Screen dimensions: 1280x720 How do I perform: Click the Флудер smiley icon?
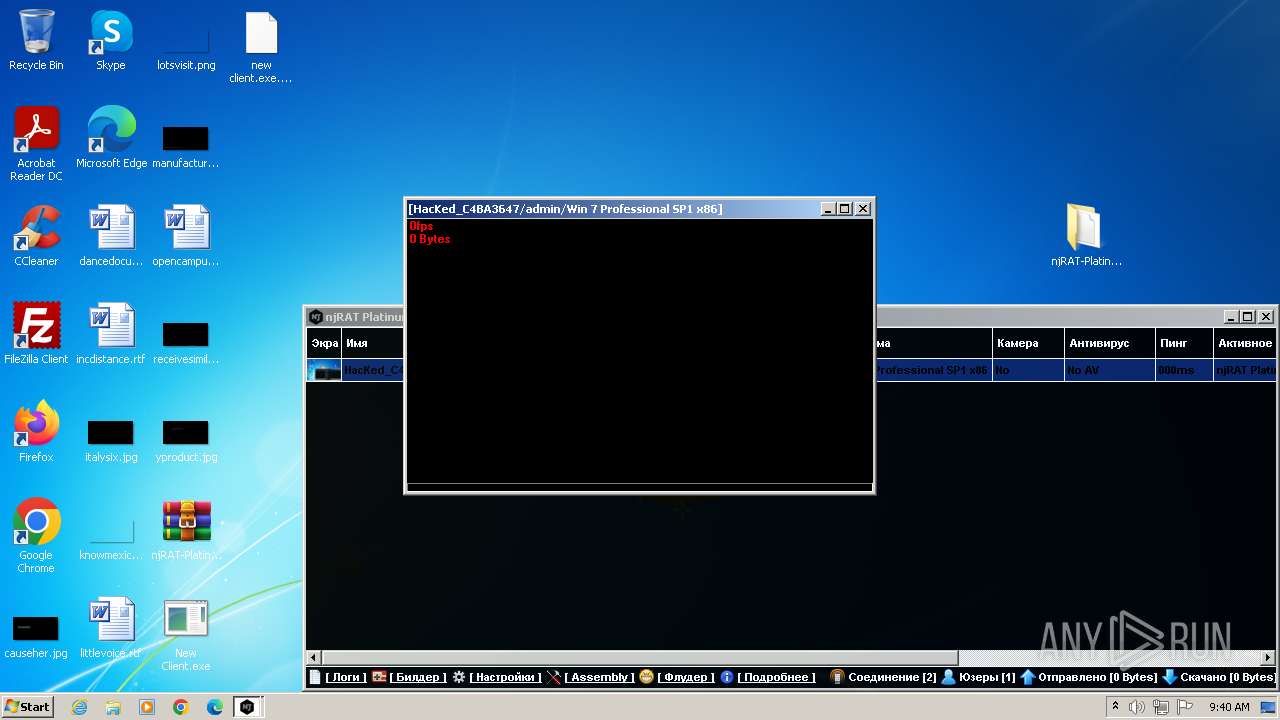(x=646, y=677)
